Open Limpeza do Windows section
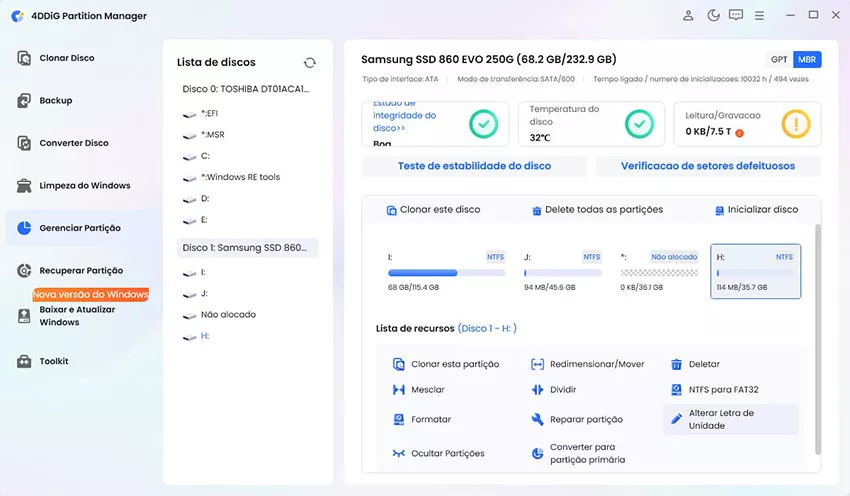The image size is (850, 496). (x=74, y=185)
